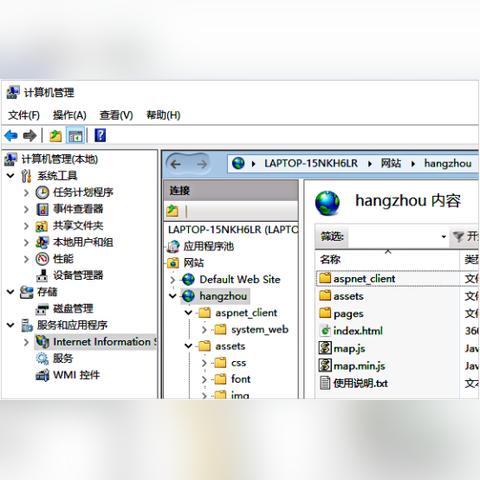Click the IIS forward navigation arrow
The width and height of the screenshot is (480, 480).
pyautogui.click(x=201, y=164)
